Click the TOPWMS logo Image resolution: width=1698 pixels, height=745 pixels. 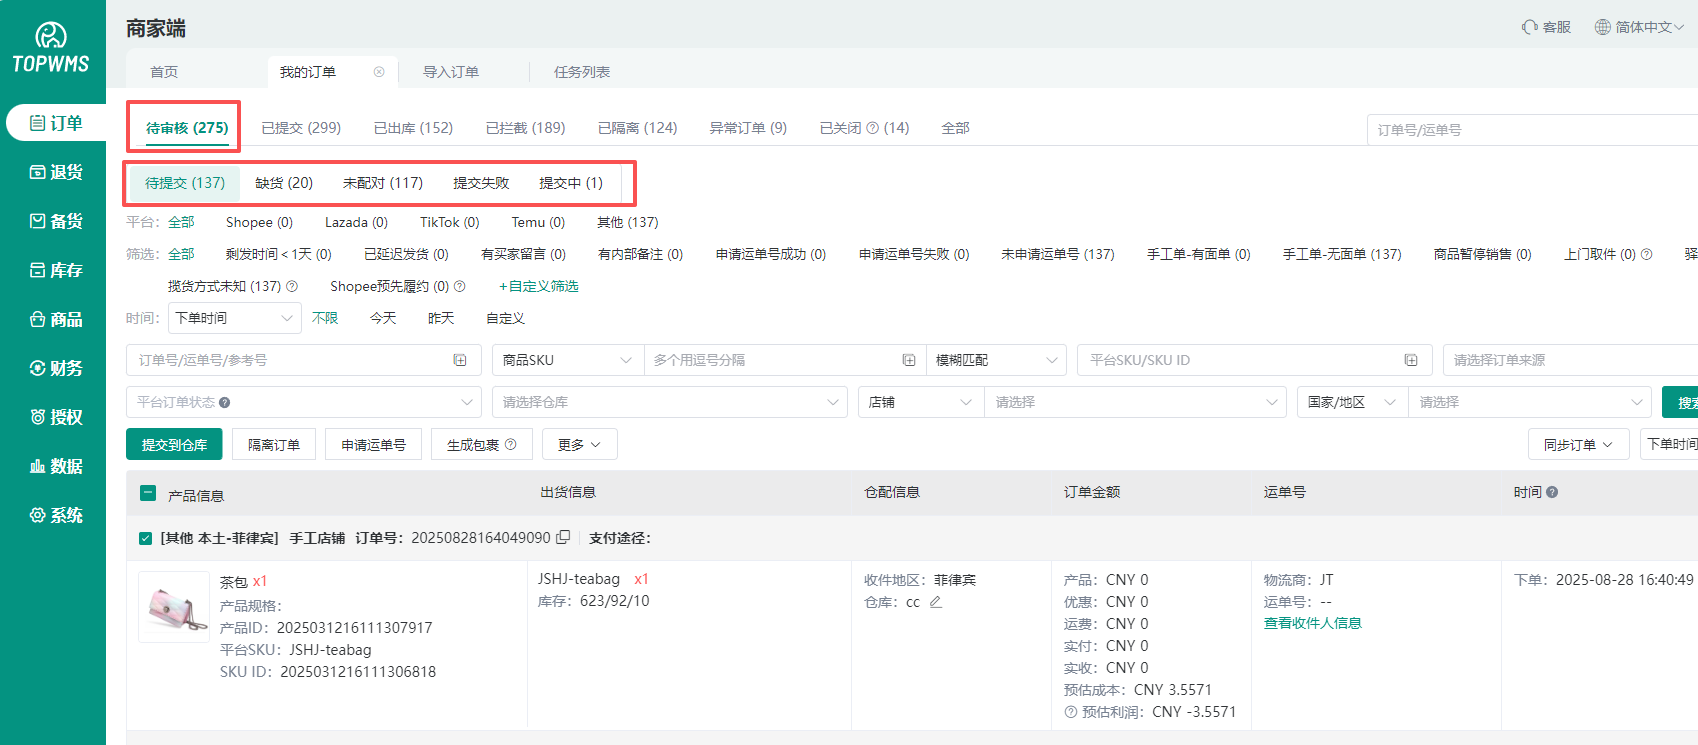51,48
